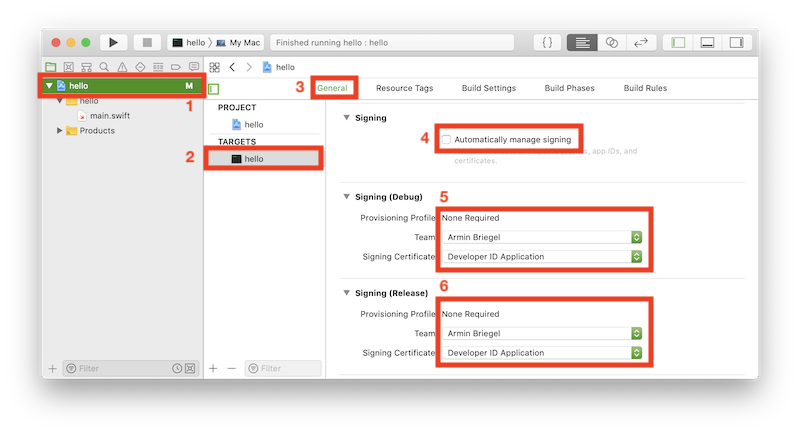This screenshot has width=800, height=434.
Task: Hide the project and targets list
Action: [214, 89]
